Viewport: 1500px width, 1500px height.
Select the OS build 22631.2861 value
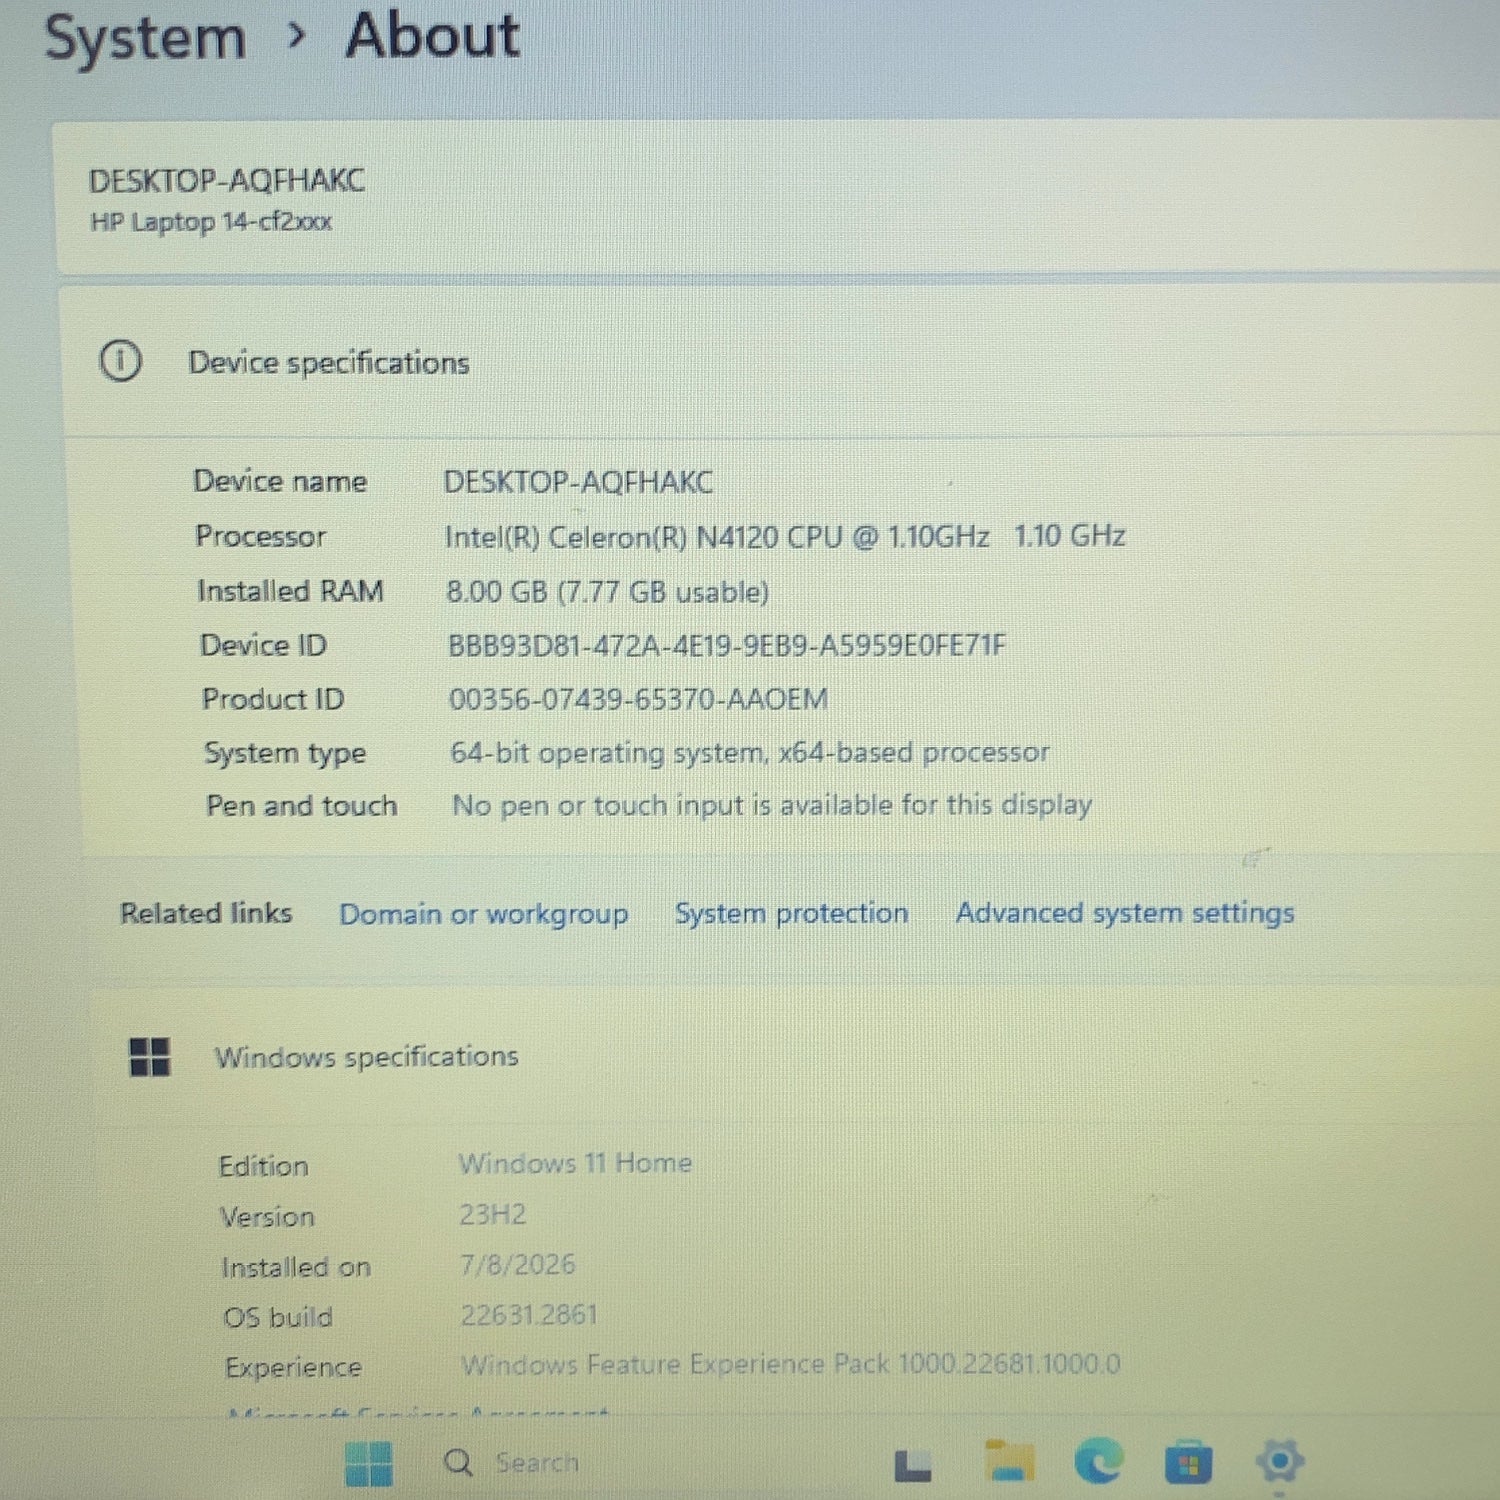(x=529, y=1315)
